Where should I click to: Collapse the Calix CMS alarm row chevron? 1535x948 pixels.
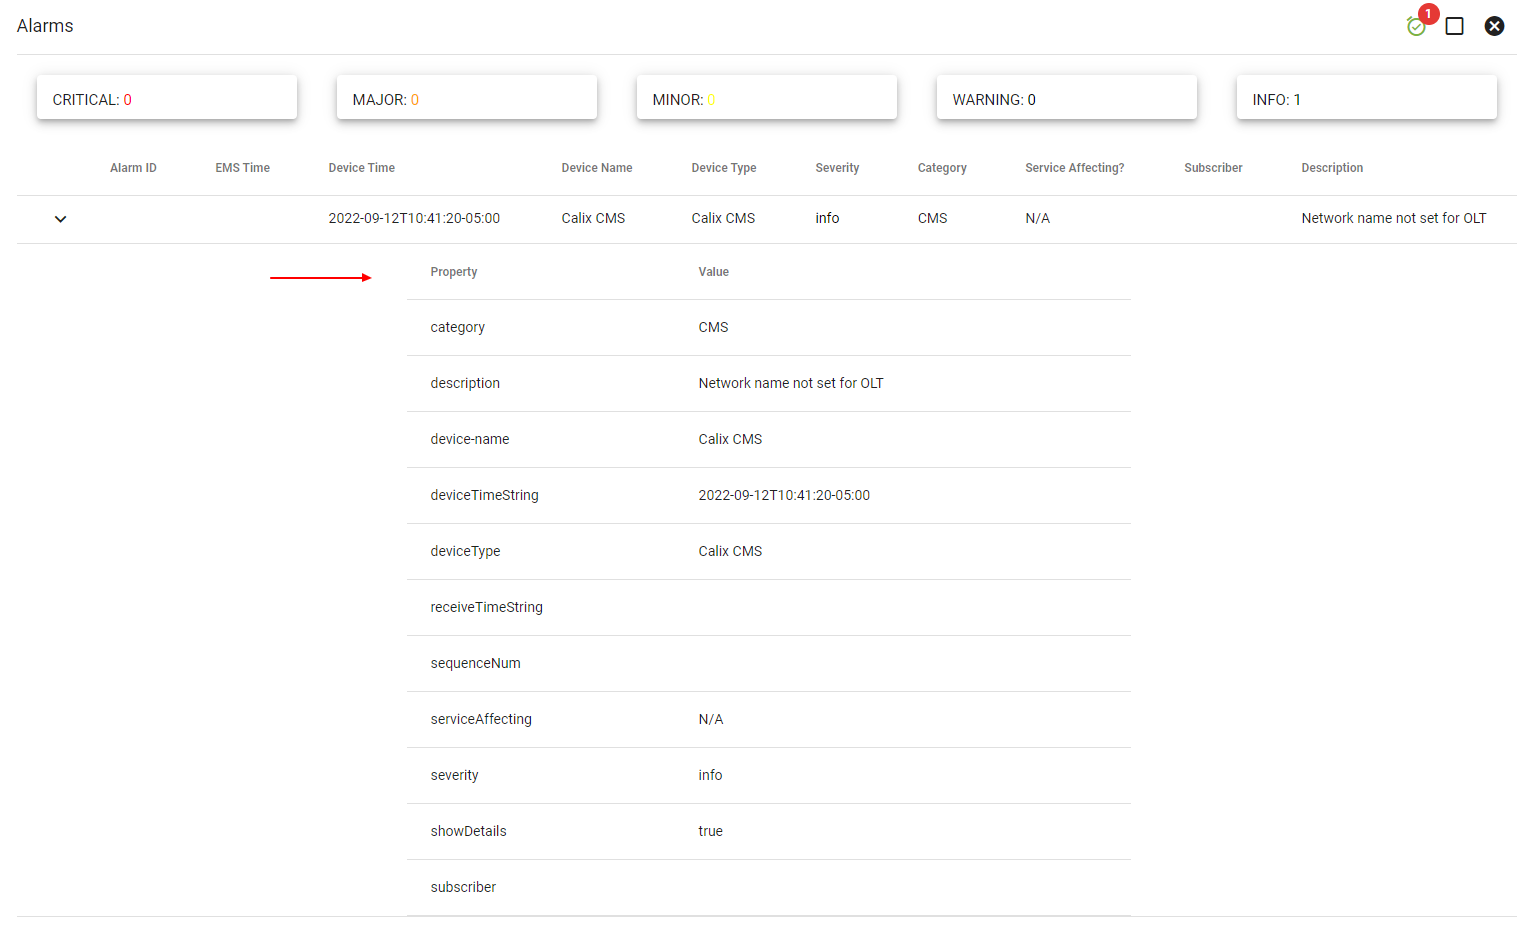pos(61,219)
